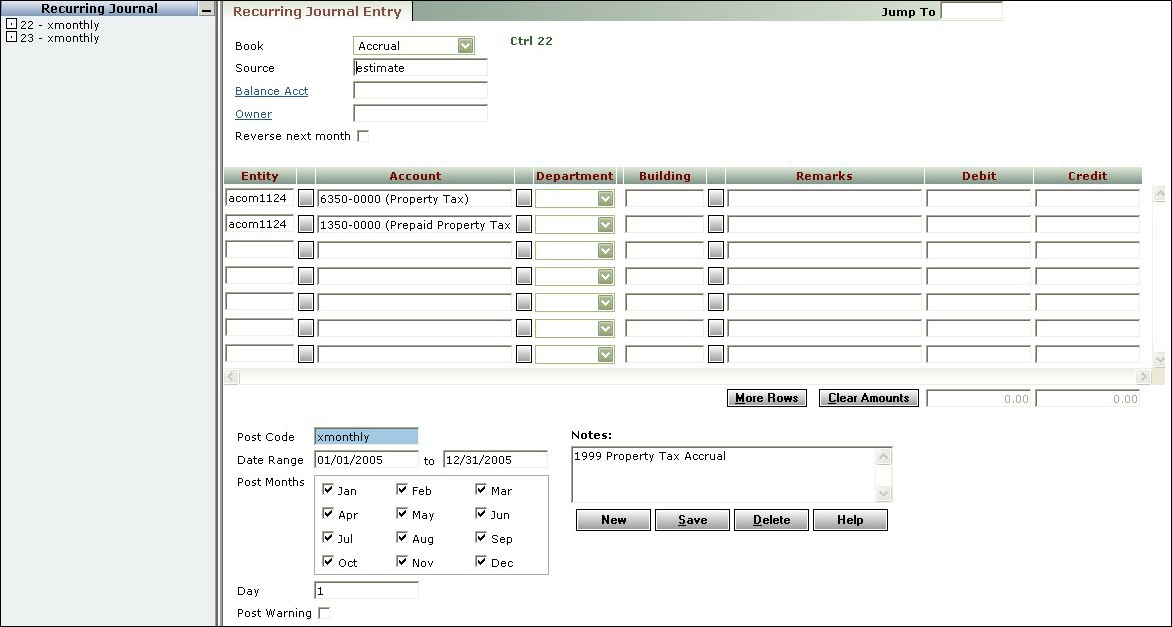Open the Book dropdown showing Accrual
This screenshot has height=627, width=1172.
[x=466, y=45]
